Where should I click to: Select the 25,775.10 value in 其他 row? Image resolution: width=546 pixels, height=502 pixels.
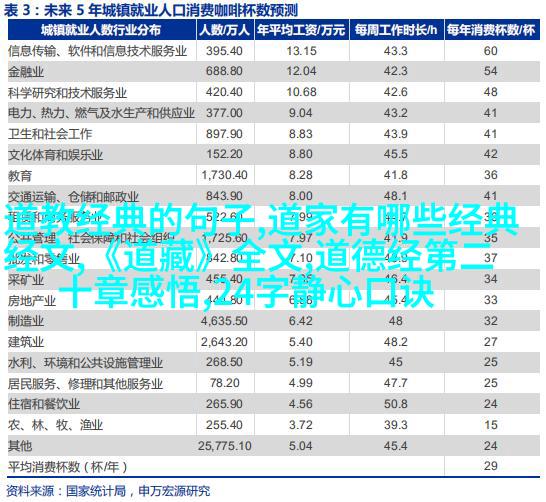pos(225,446)
